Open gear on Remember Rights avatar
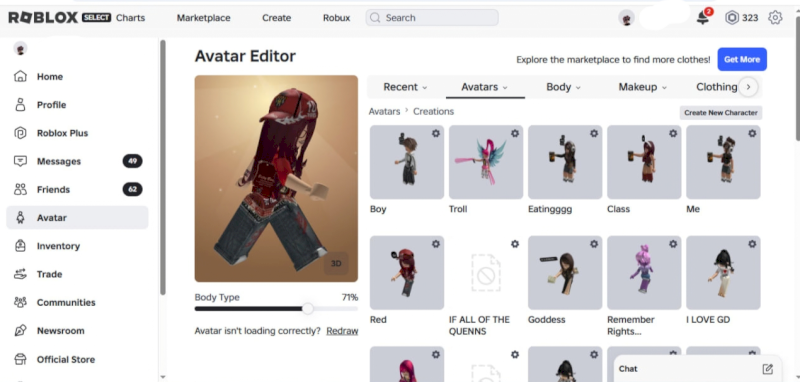This screenshot has width=800, height=382. coord(673,244)
